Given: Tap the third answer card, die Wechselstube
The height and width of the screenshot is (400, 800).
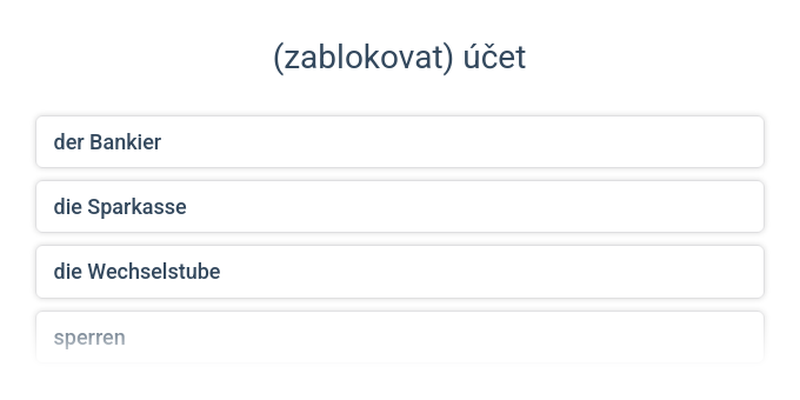Looking at the screenshot, I should 400,272.
